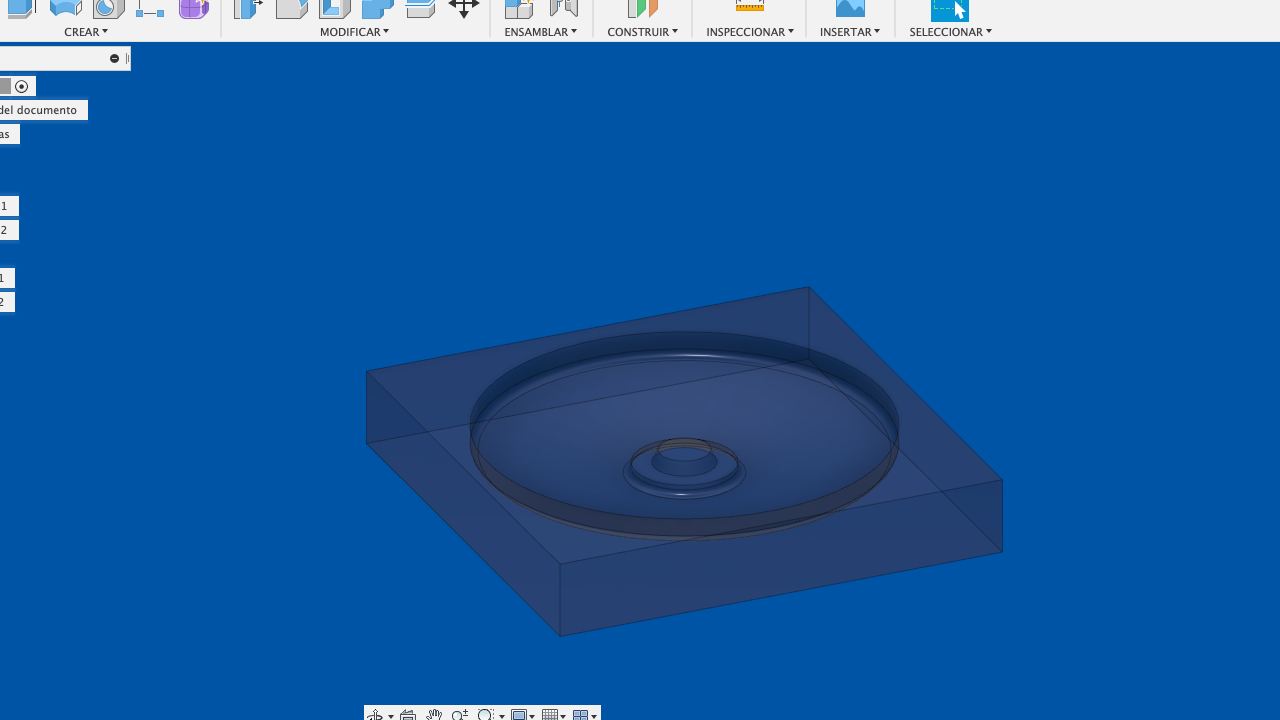Expand the ENSAMBLAR dropdown
The width and height of the screenshot is (1280, 720).
tap(540, 32)
